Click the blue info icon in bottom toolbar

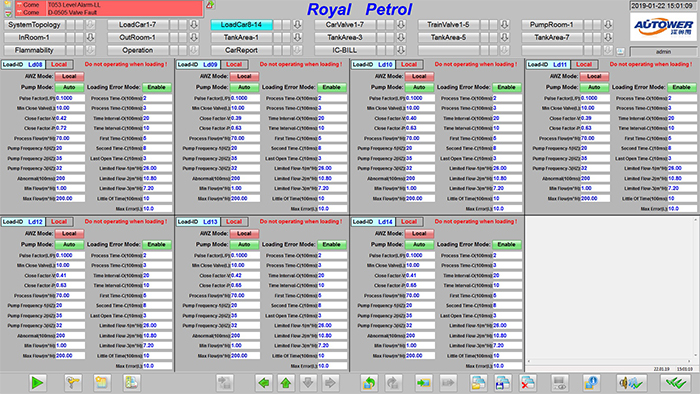point(591,382)
